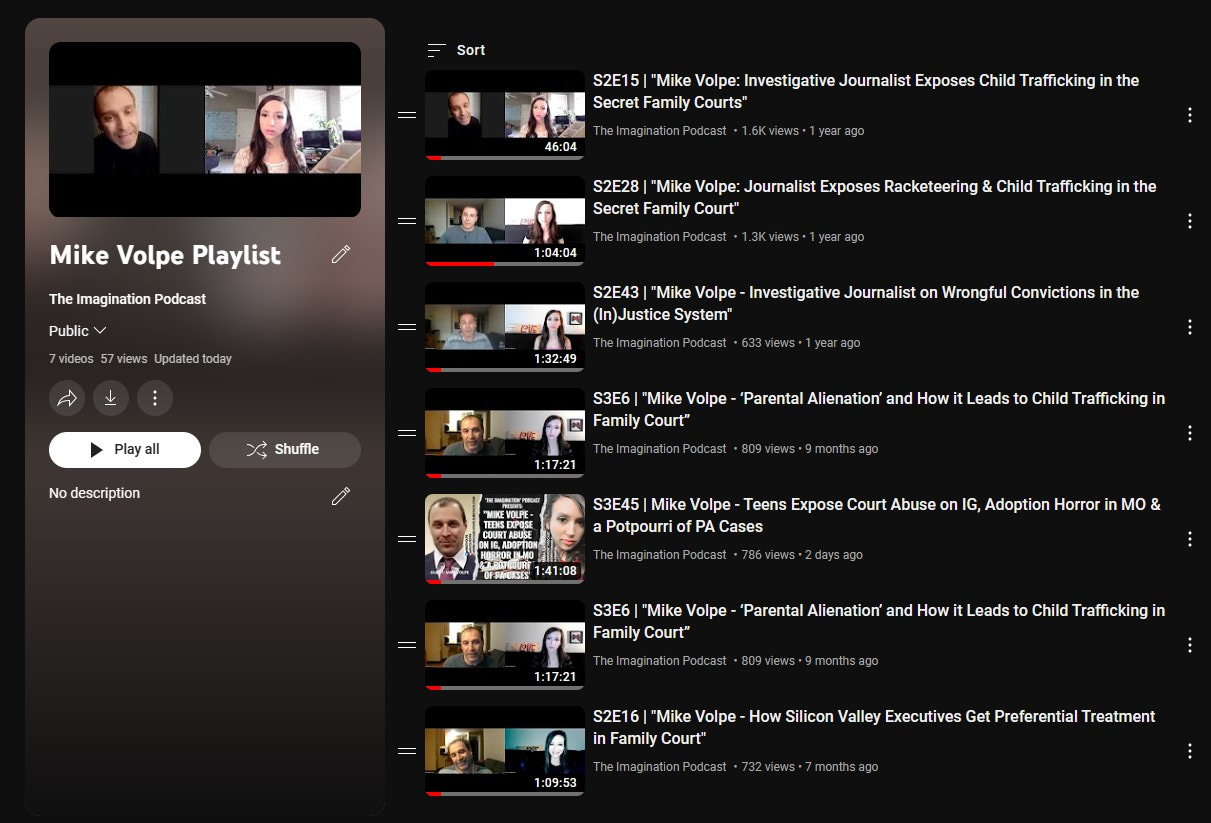This screenshot has width=1211, height=823.
Task: Click the 1:09:53 duration badge
Action: [x=555, y=783]
